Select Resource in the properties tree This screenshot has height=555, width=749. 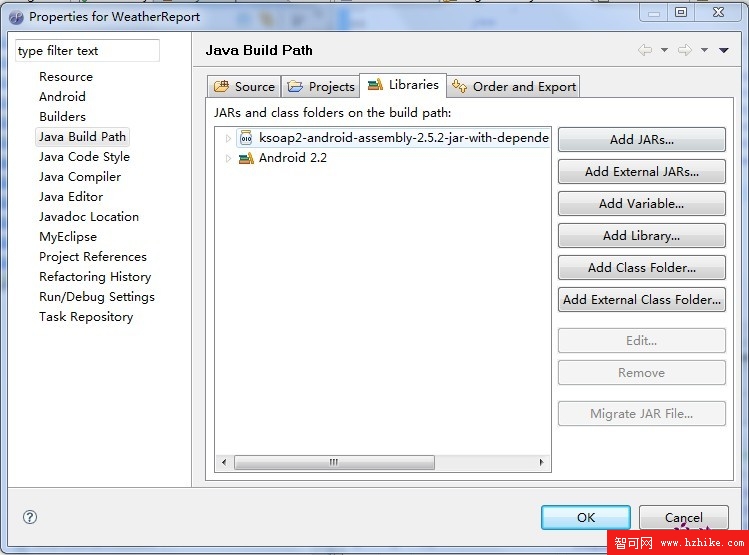tap(66, 77)
